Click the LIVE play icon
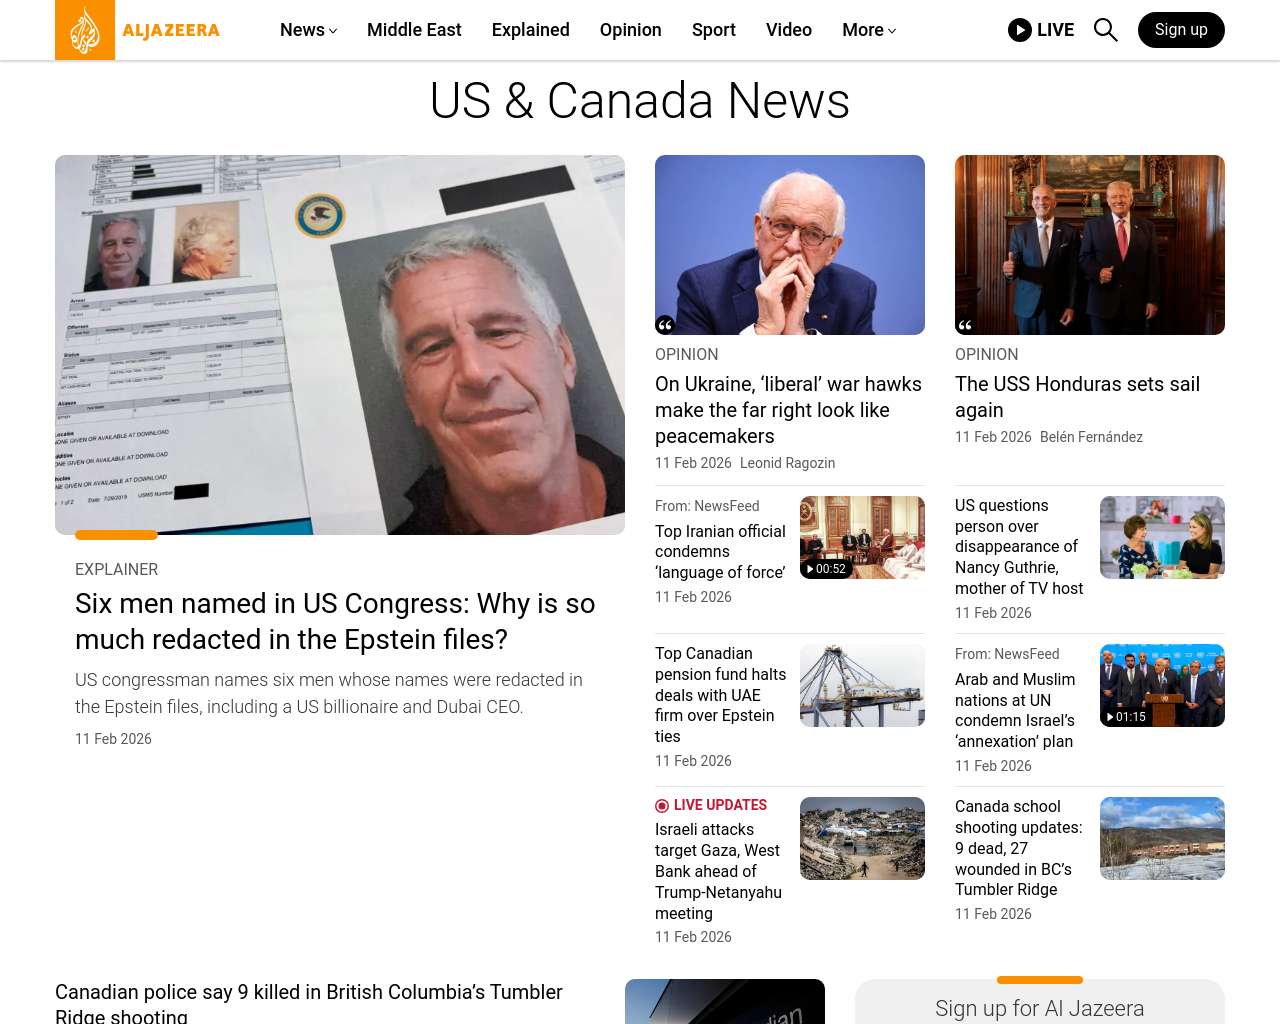The width and height of the screenshot is (1280, 1024). click(1020, 30)
